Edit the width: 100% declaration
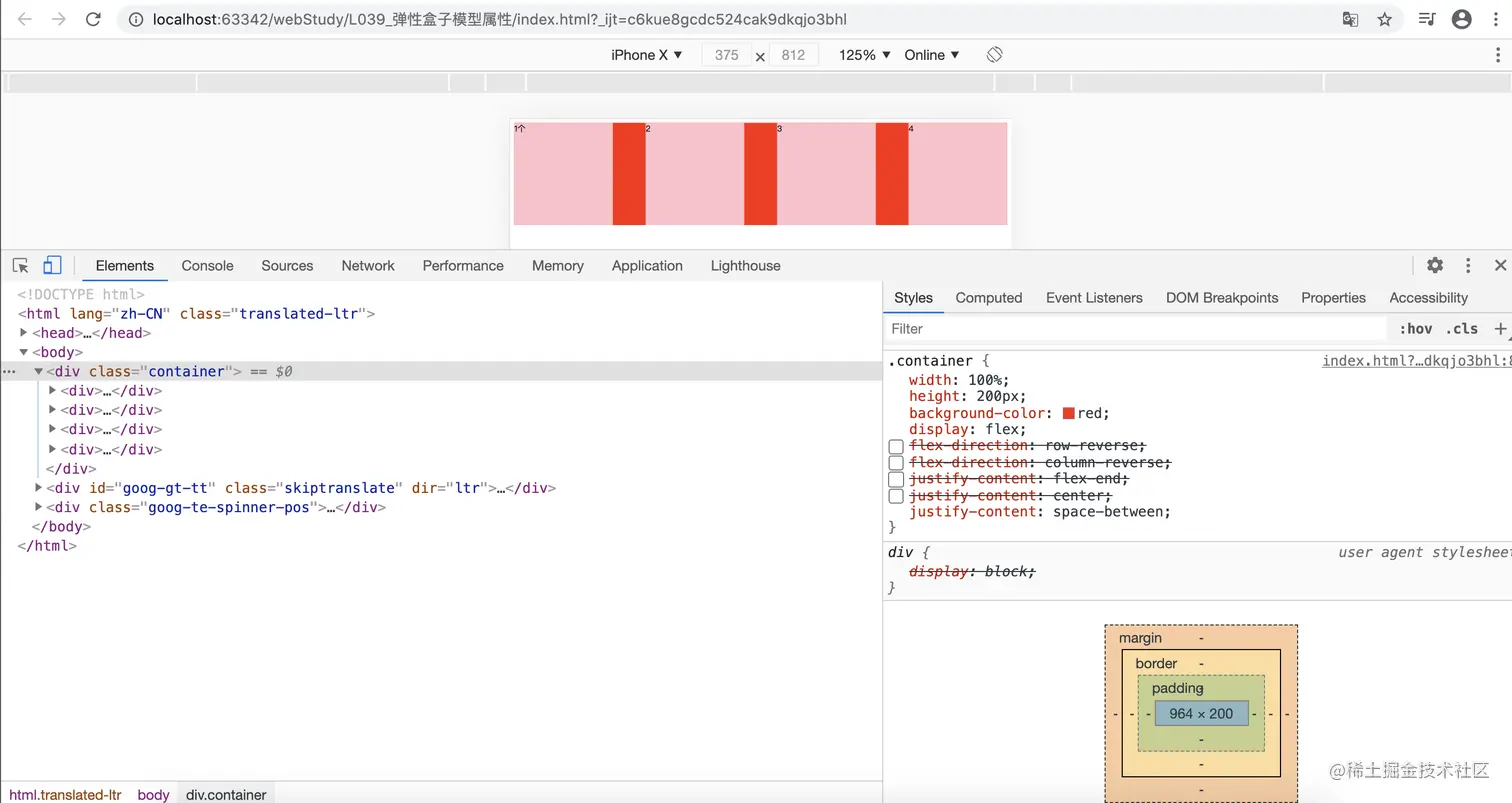Image resolution: width=1512 pixels, height=803 pixels. [x=959, y=380]
